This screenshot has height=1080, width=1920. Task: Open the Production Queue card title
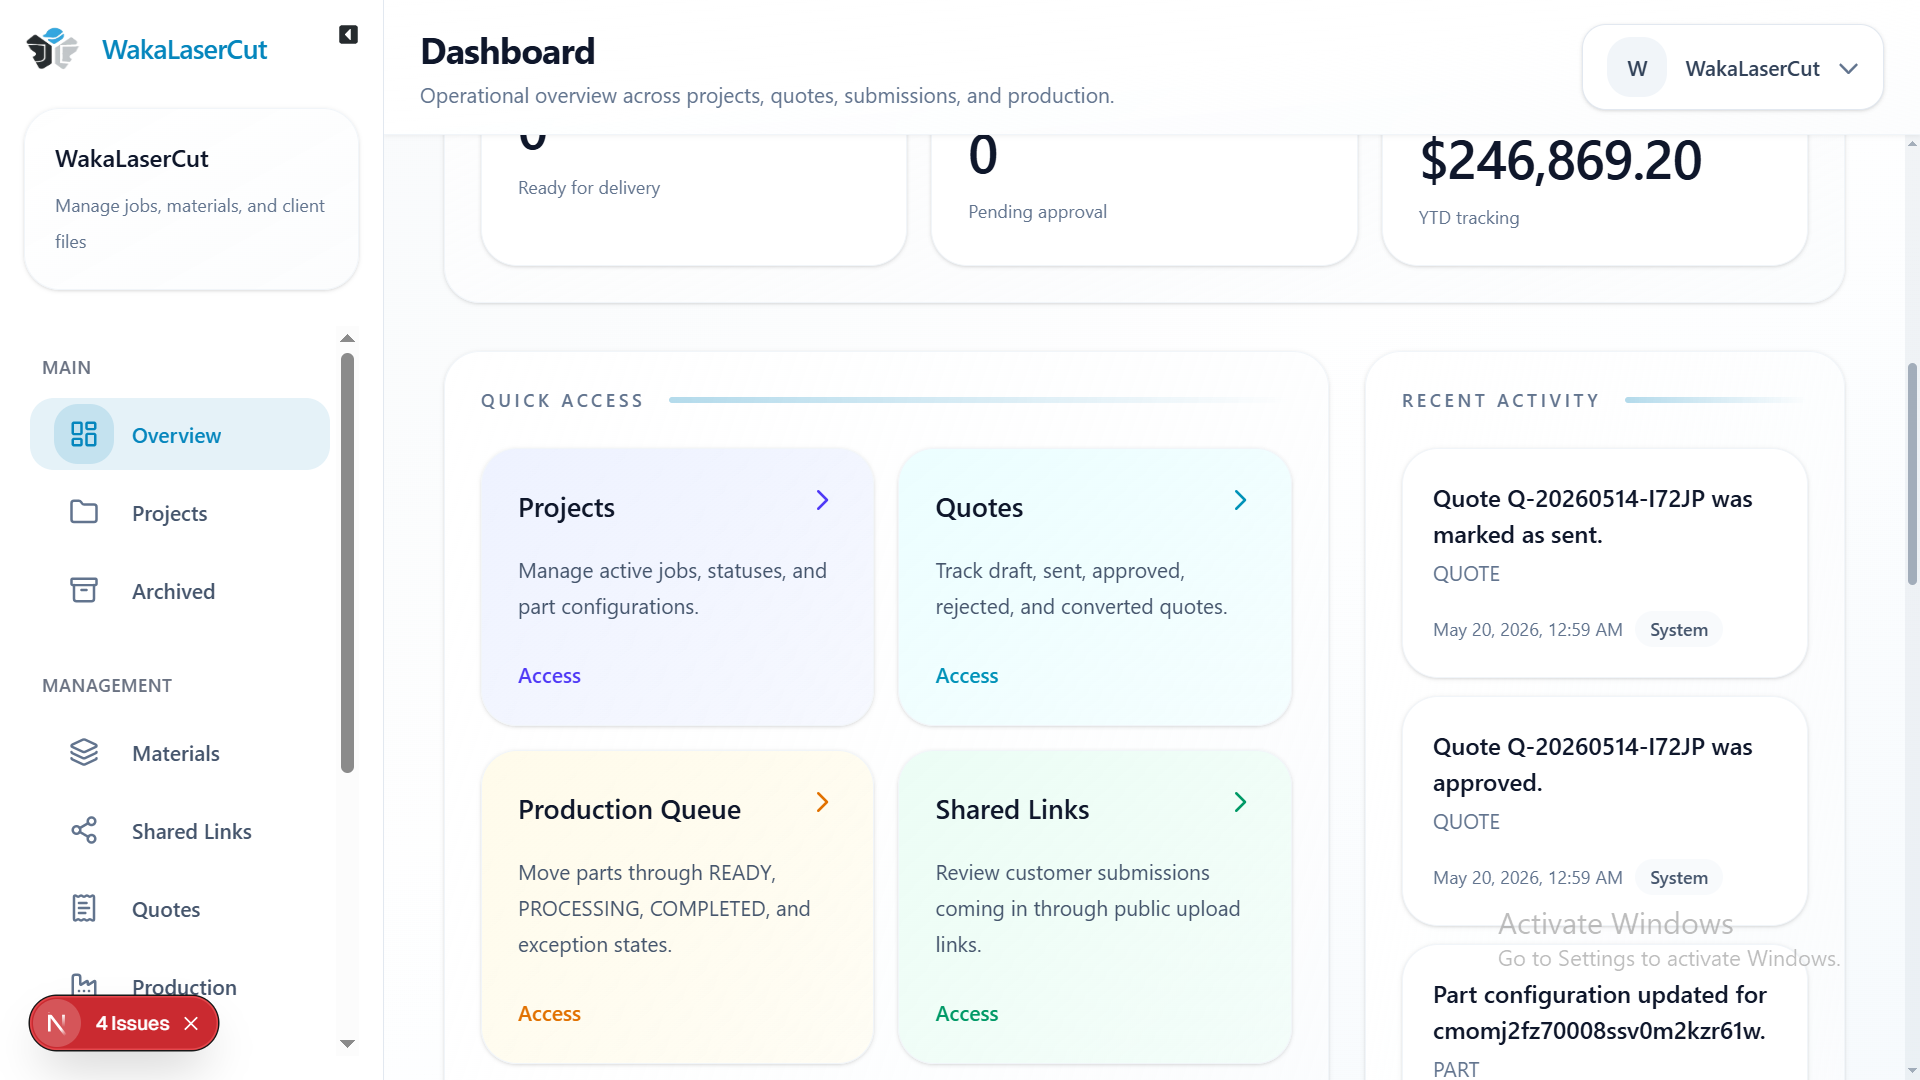coord(629,809)
